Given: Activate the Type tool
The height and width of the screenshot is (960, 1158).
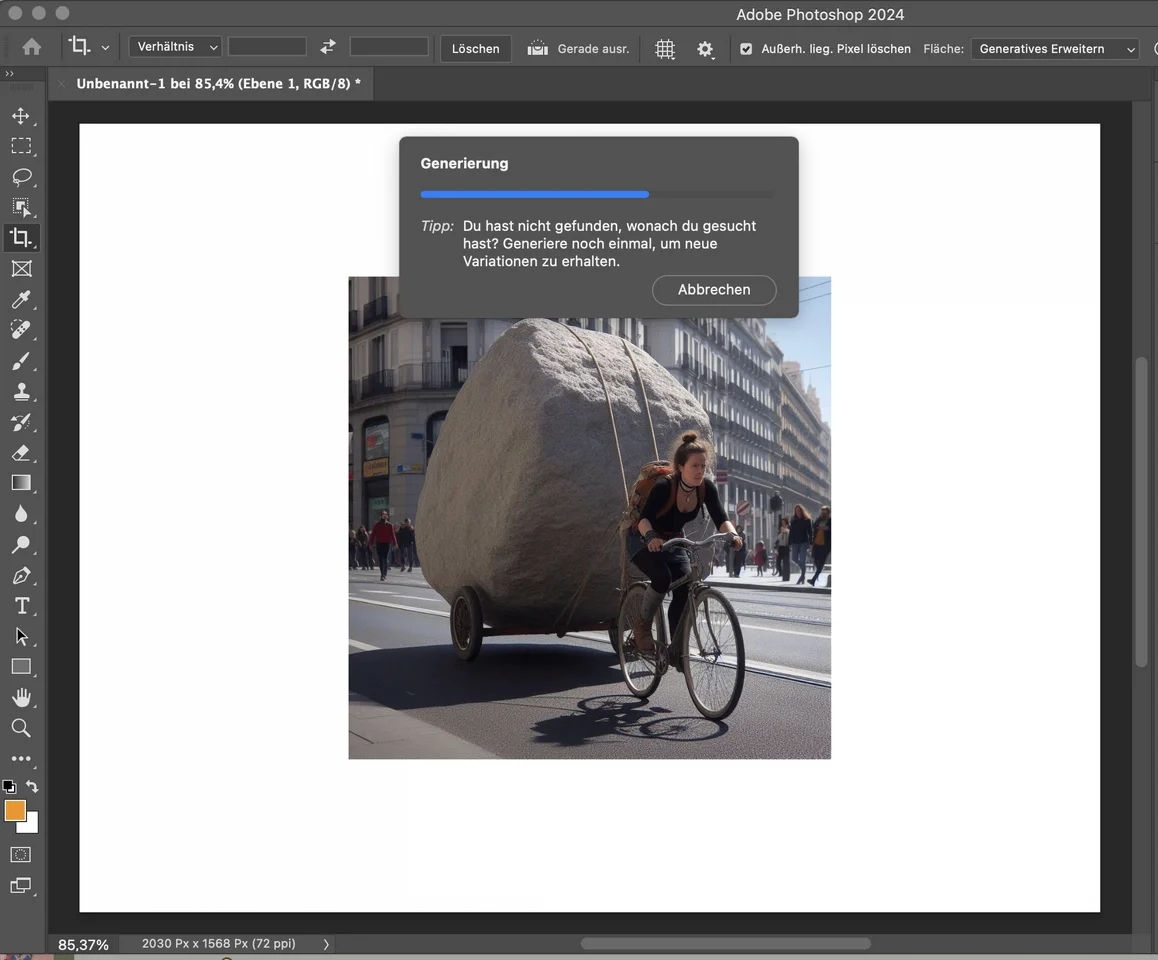Looking at the screenshot, I should tap(21, 606).
